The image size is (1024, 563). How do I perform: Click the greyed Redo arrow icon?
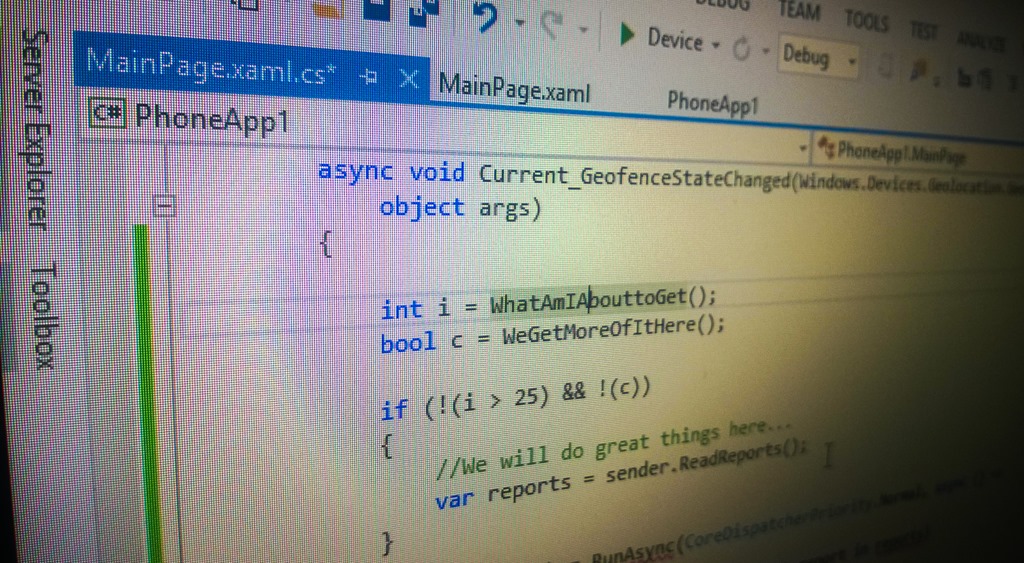click(x=554, y=25)
